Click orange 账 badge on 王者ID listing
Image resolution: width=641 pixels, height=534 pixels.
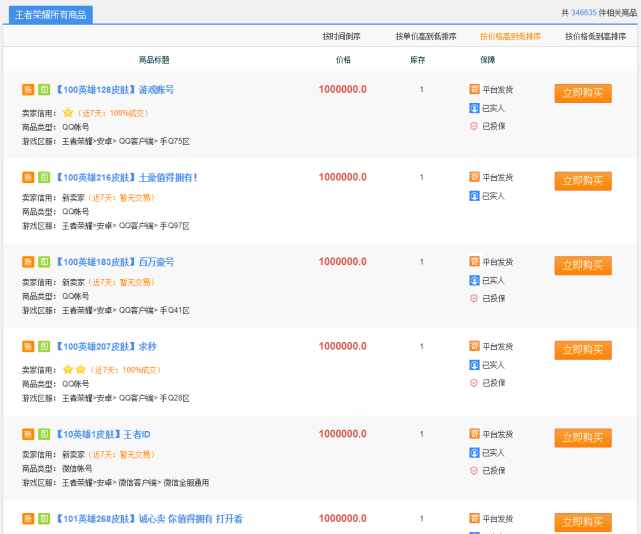(x=28, y=435)
